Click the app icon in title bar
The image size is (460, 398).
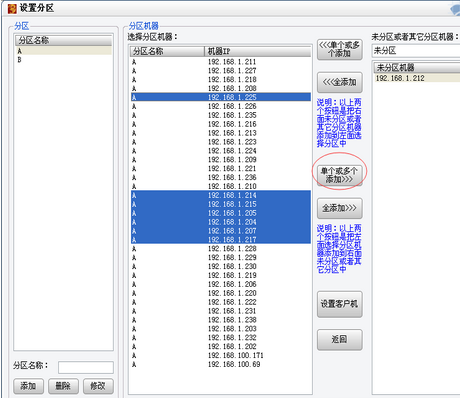tap(12, 9)
